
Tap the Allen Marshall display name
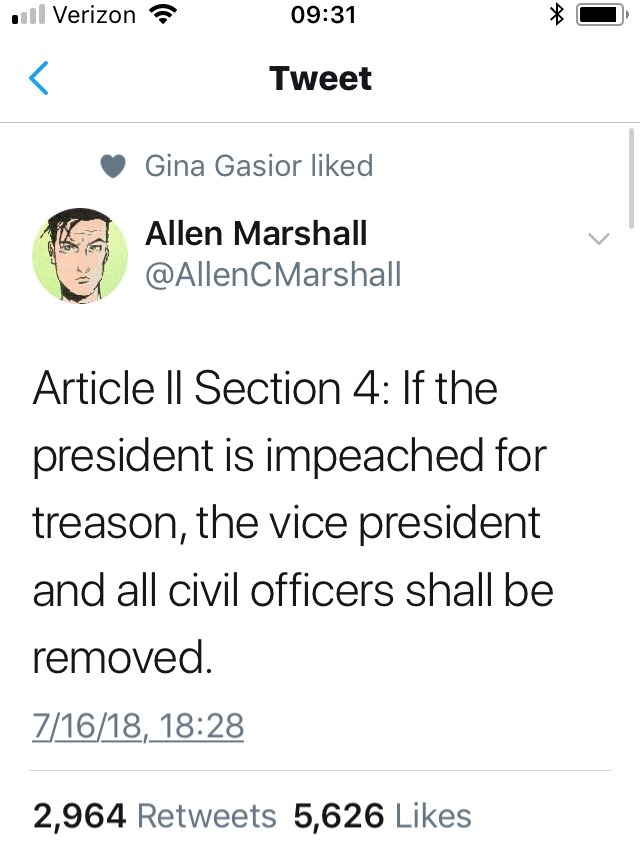[256, 234]
